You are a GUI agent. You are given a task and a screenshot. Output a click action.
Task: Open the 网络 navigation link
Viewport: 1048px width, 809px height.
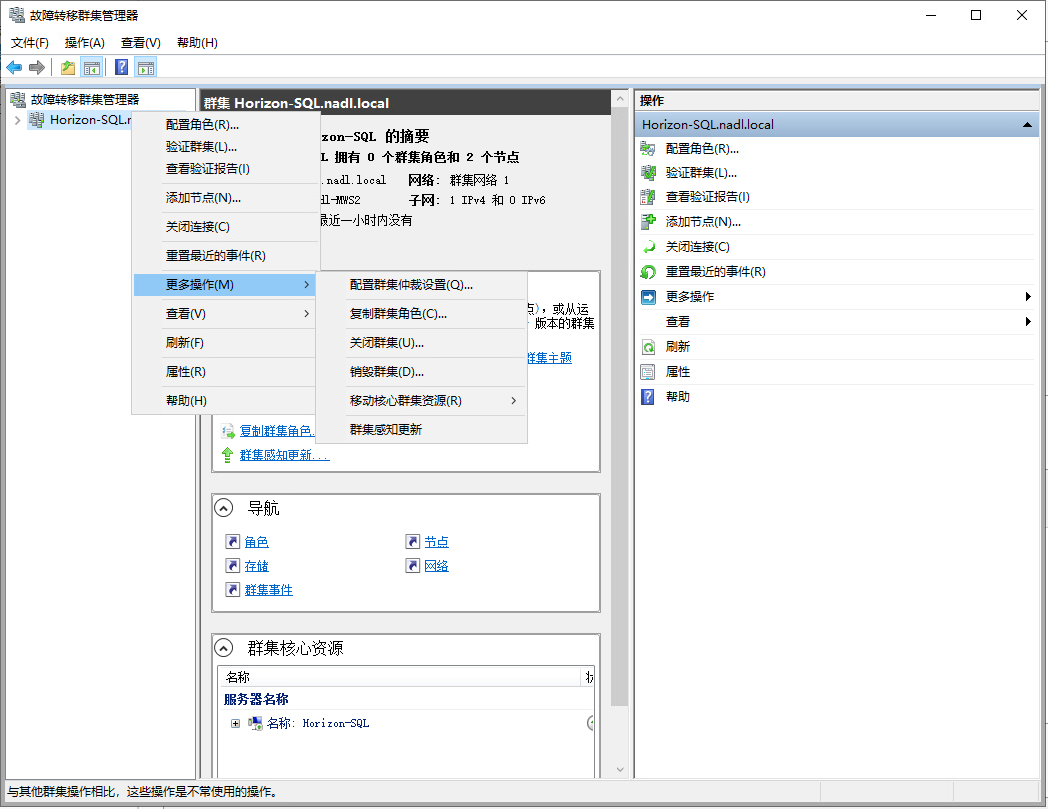click(436, 566)
